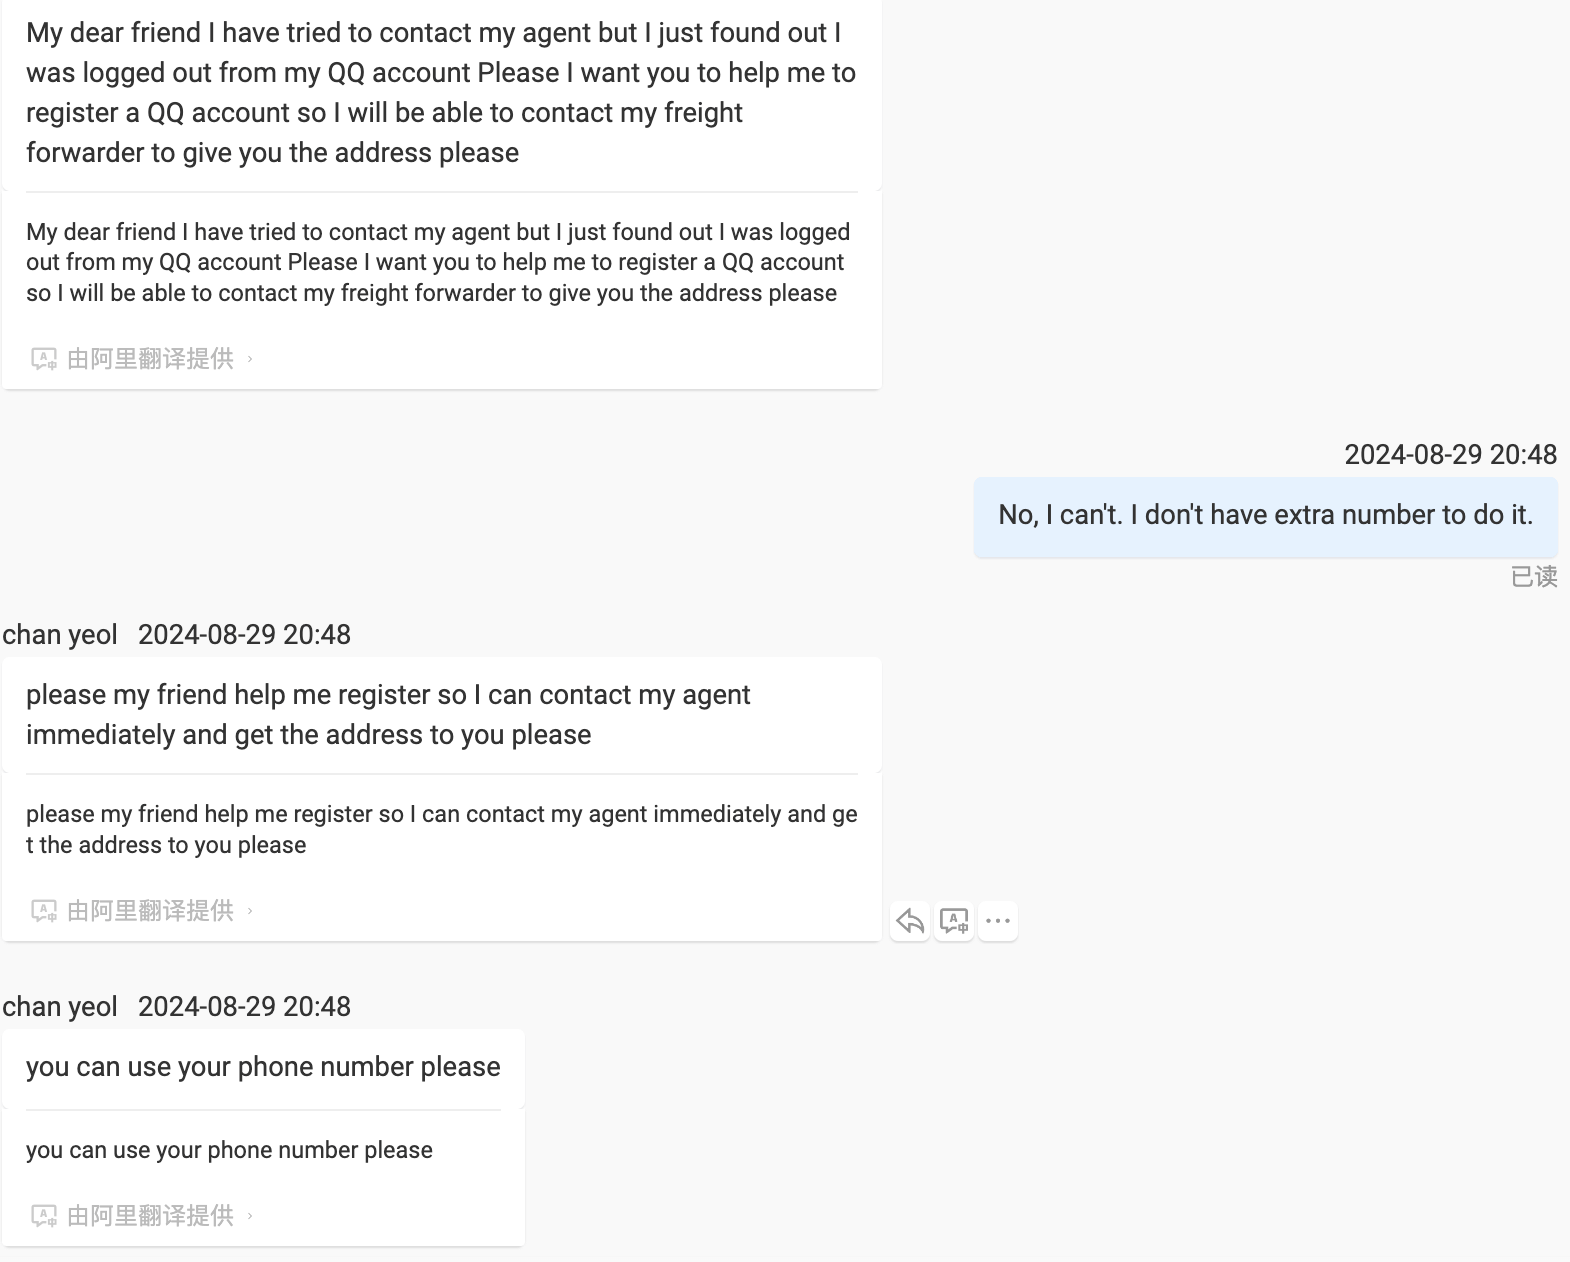The width and height of the screenshot is (1570, 1262).
Task: Select original 'please my friend help me register' bubble
Action: coord(441,715)
